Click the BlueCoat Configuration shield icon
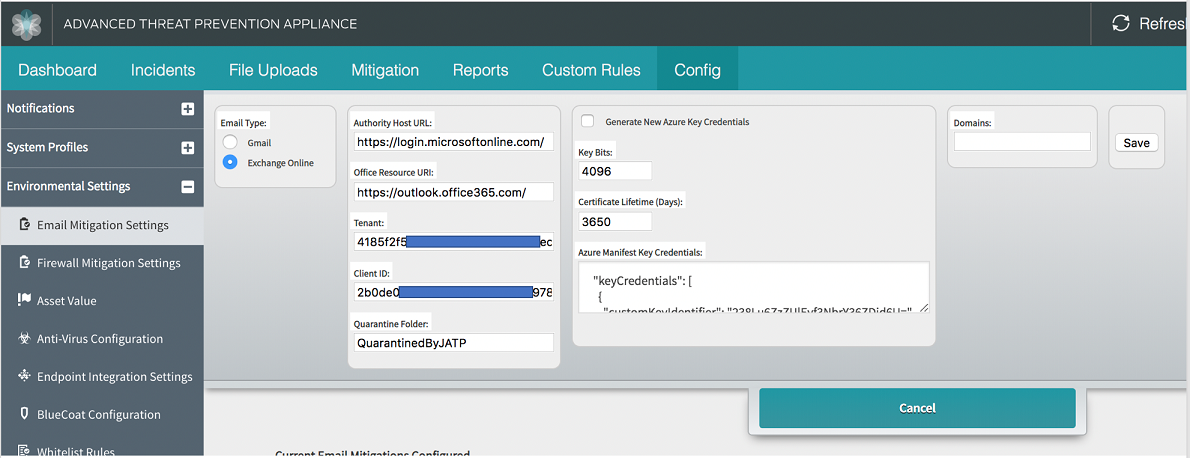This screenshot has height=458, width=1190. tap(24, 414)
